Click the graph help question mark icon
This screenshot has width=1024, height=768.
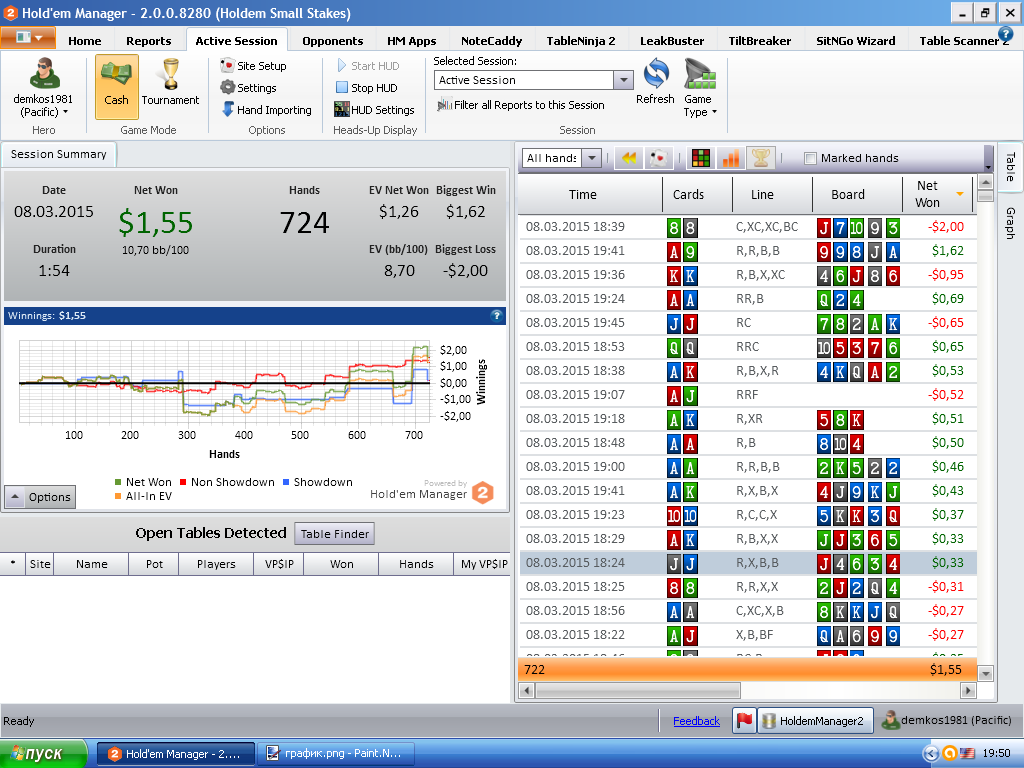pyautogui.click(x=496, y=315)
